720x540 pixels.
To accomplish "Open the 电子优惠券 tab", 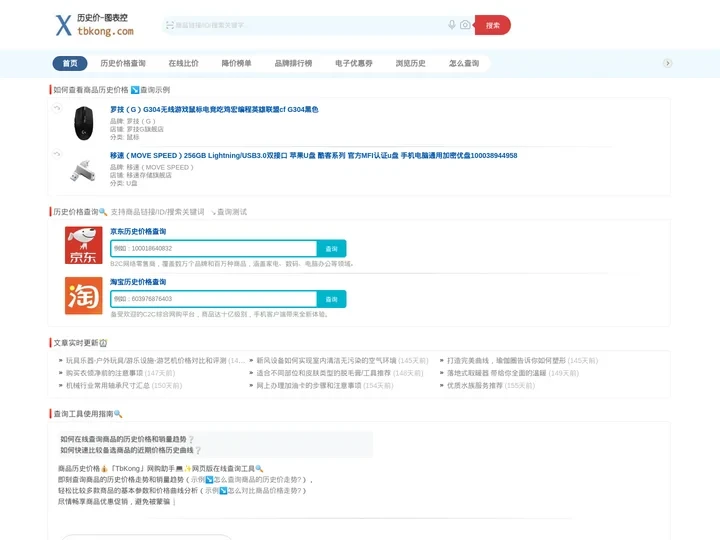I will (354, 63).
